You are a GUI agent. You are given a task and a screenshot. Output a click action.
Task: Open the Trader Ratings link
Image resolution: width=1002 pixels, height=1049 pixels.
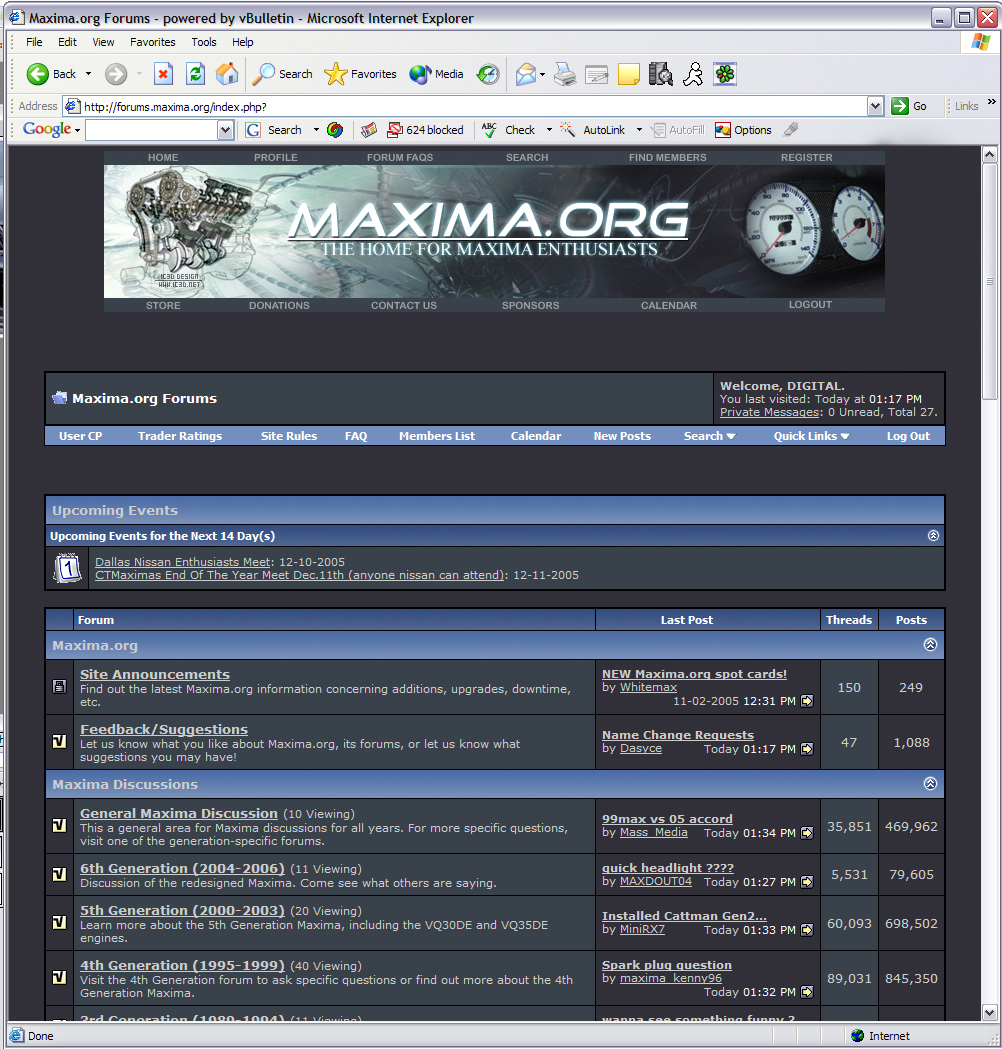coord(180,436)
